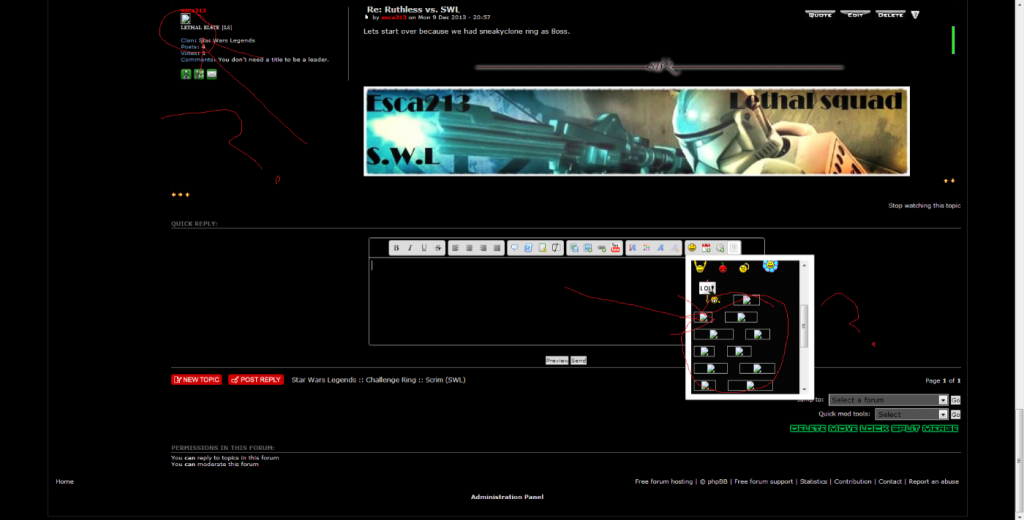
Task: Toggle italic formatting in quick reply
Action: coord(410,248)
